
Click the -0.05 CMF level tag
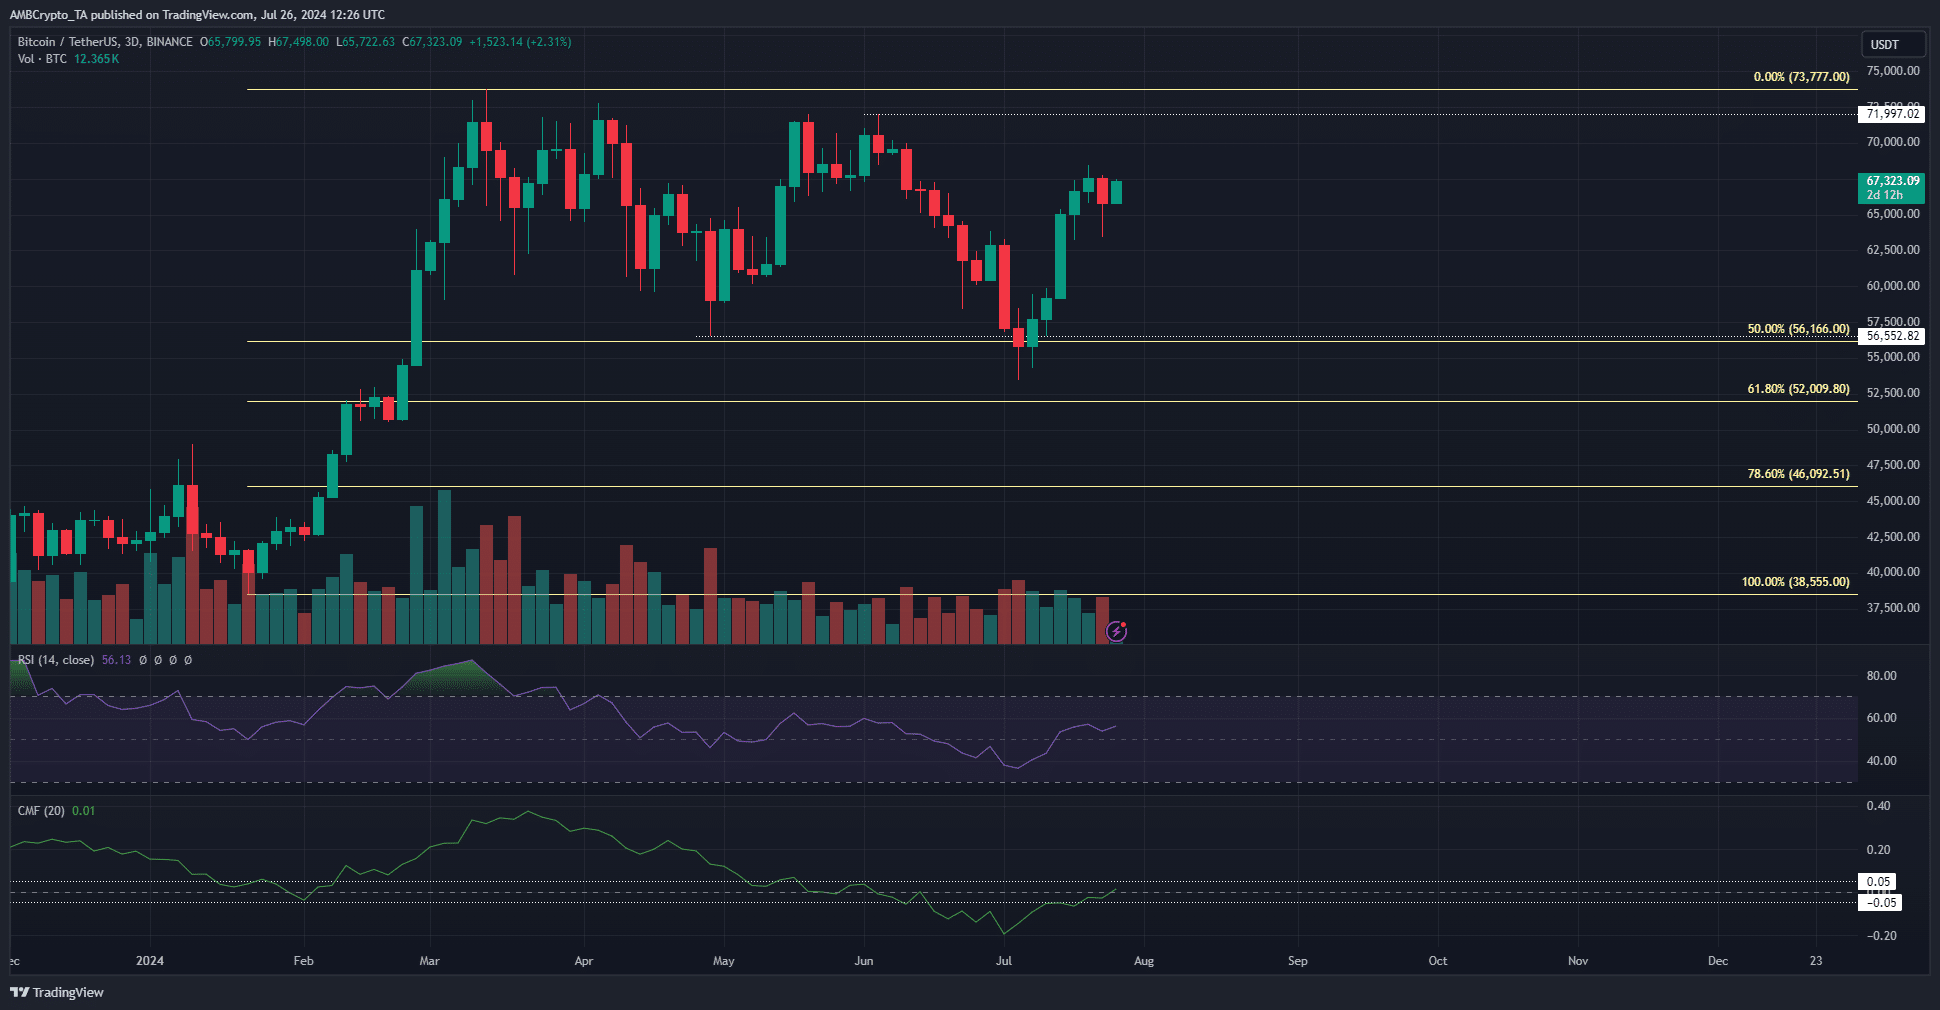click(1880, 903)
